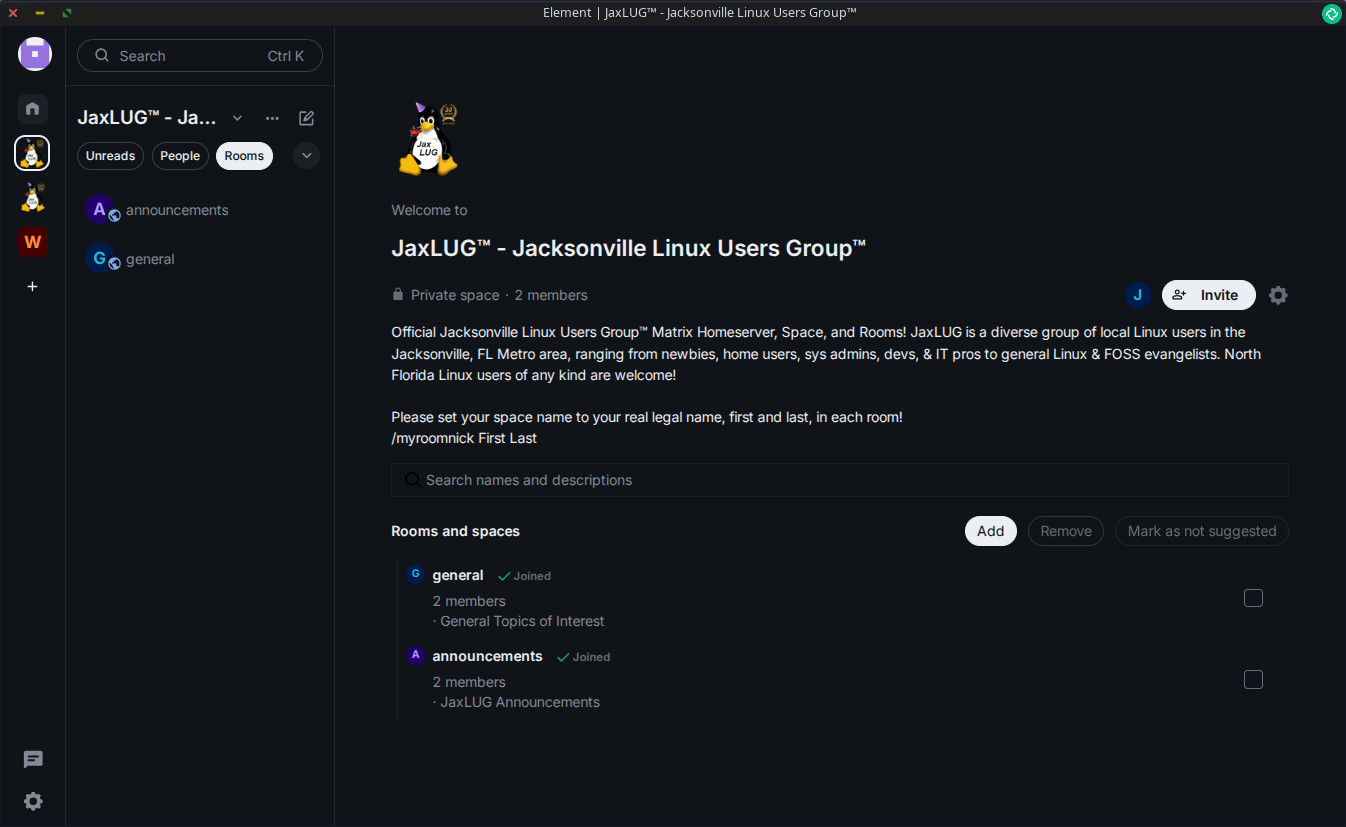
Task: Open space options three-dot menu
Action: [x=272, y=118]
